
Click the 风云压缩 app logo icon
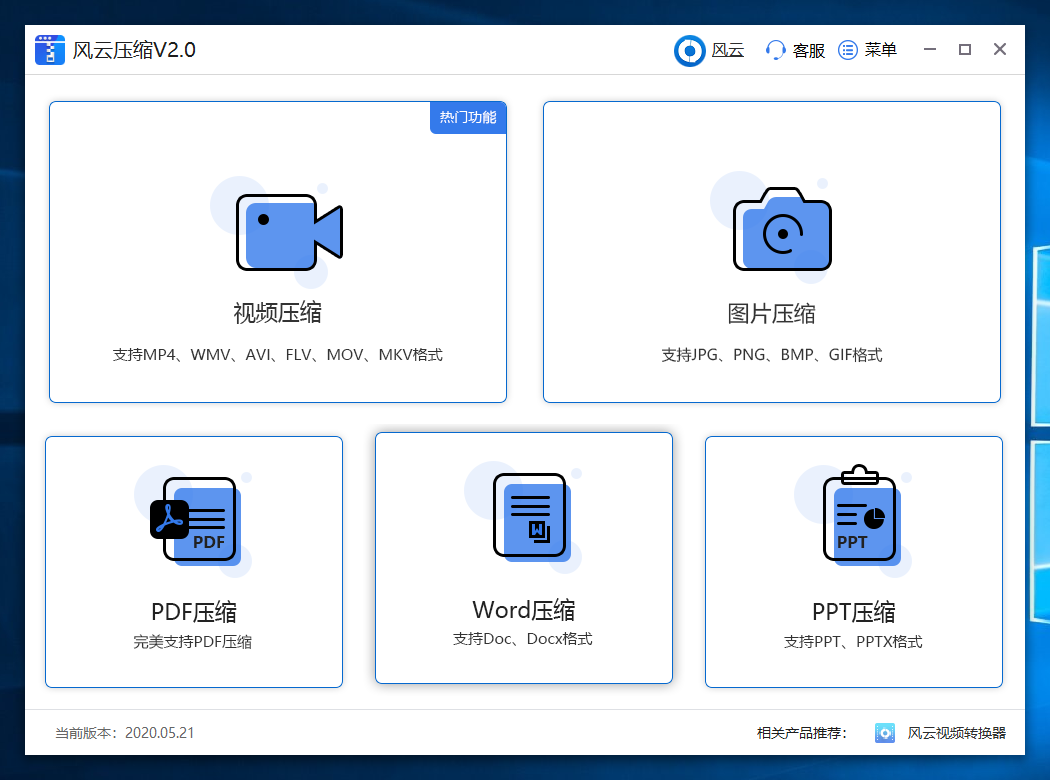[50, 50]
